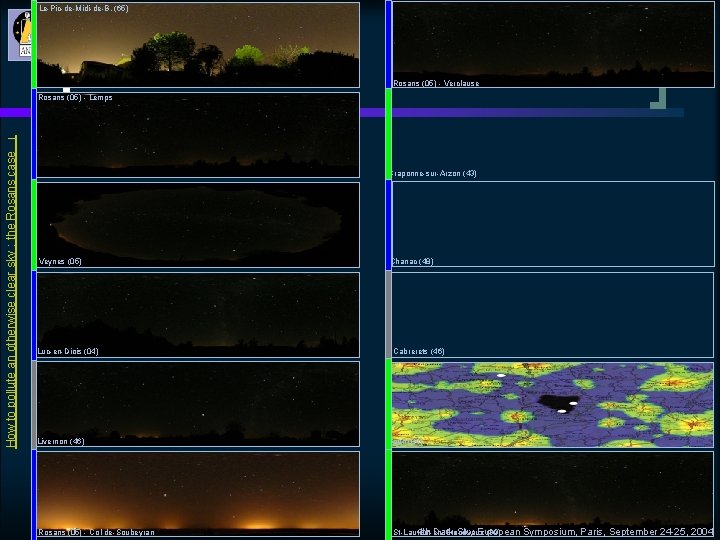Click the black dark-sky zone on the map
The image size is (720, 540).
(557, 404)
